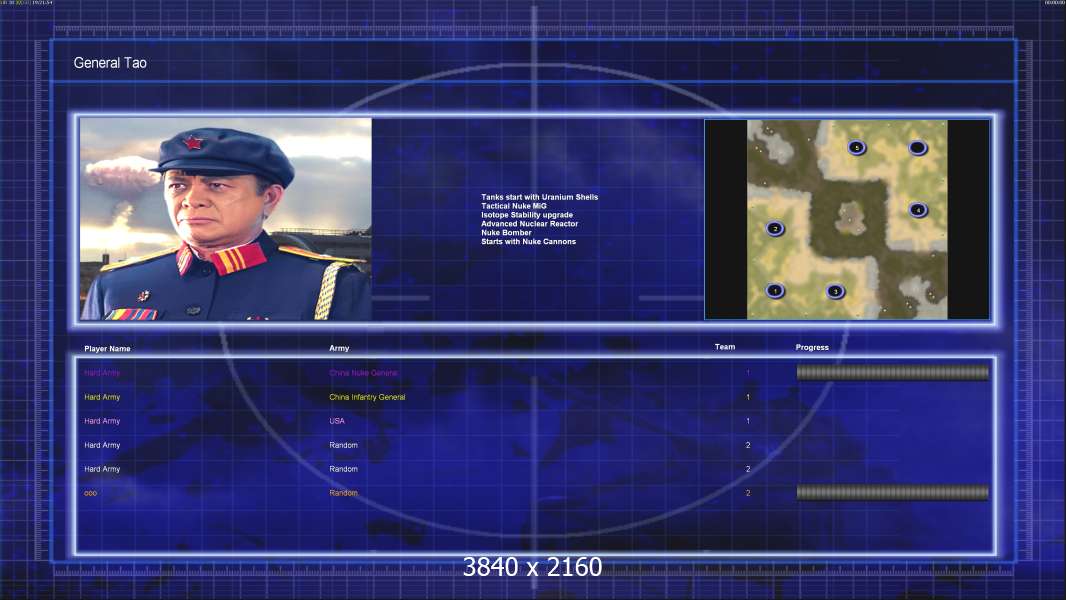The width and height of the screenshot is (1066, 600).
Task: Choose start position marker 4 on minimap
Action: [x=918, y=210]
